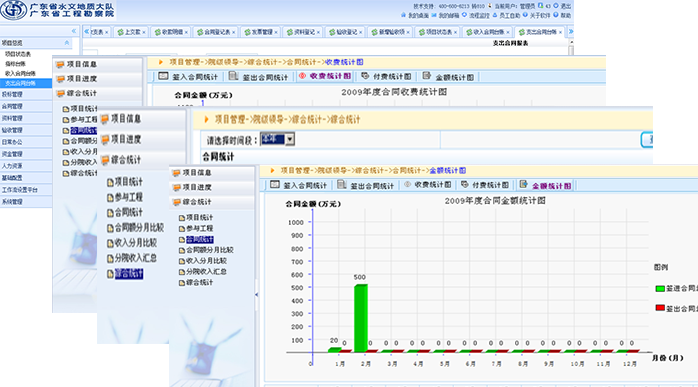This screenshot has height=387, width=698.
Task: Open 综合统计 panel in 收费统计图 window
Action: point(98,94)
